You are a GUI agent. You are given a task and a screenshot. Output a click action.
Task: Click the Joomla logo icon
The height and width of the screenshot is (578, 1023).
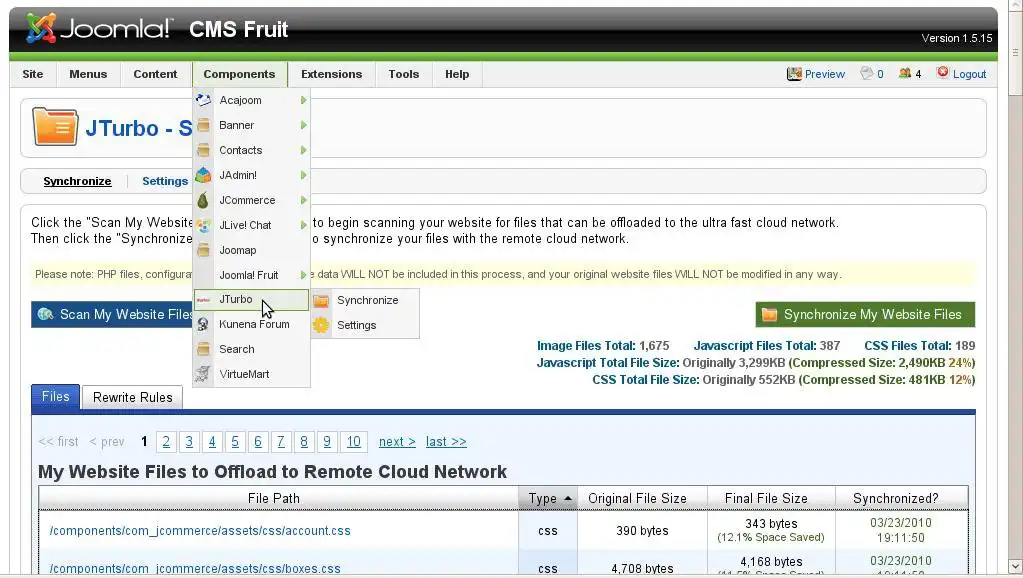[40, 28]
